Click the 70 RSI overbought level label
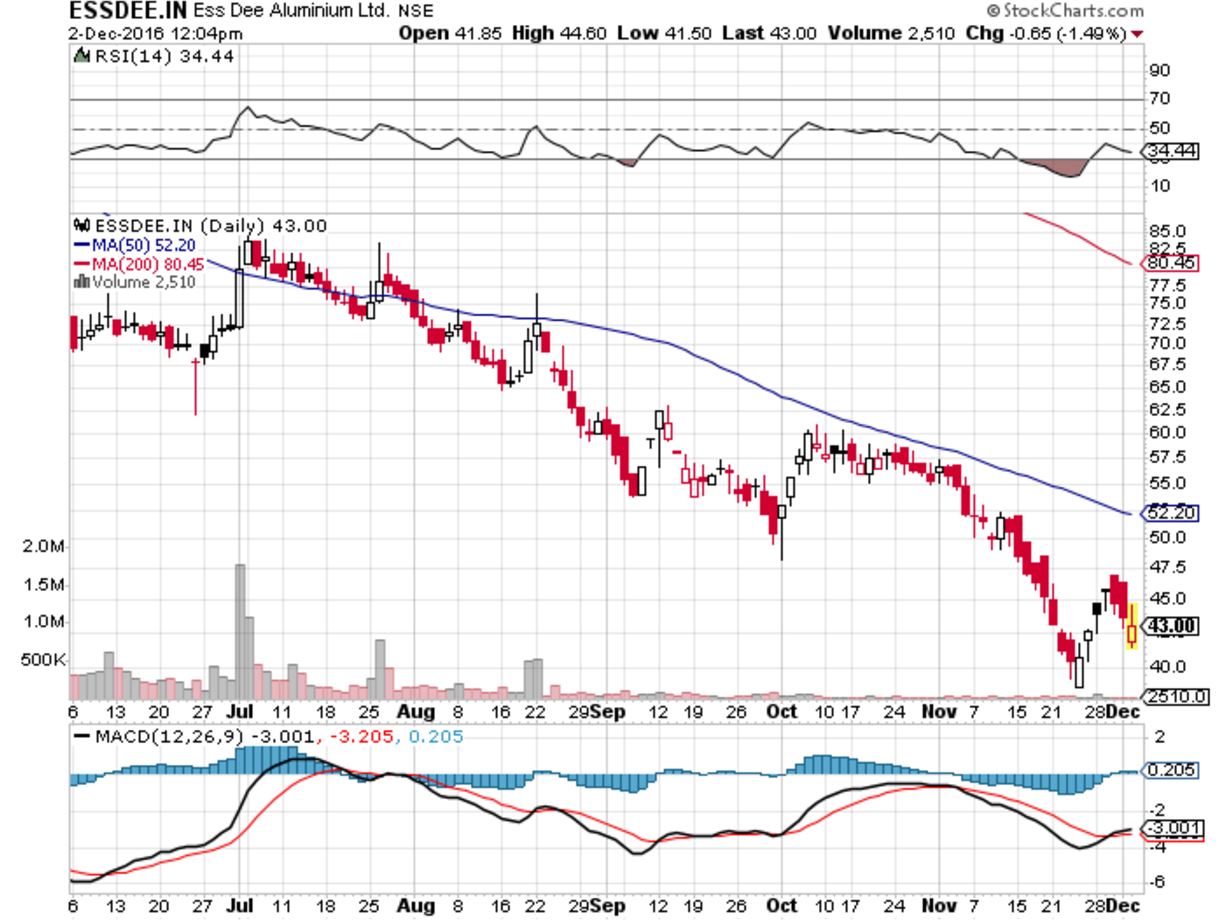The height and width of the screenshot is (921, 1232). tap(1160, 99)
